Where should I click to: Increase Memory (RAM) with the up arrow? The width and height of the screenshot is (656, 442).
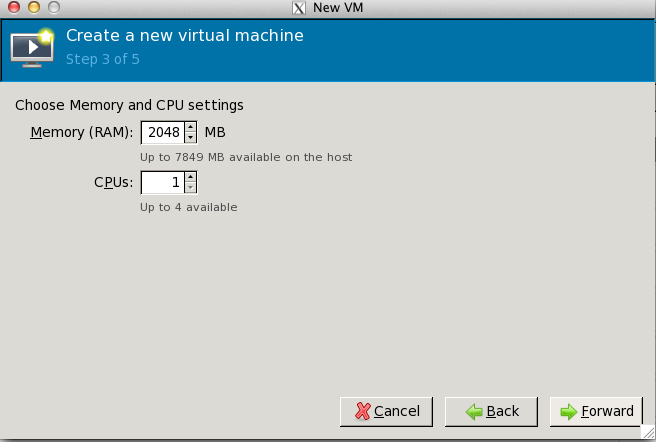click(190, 127)
